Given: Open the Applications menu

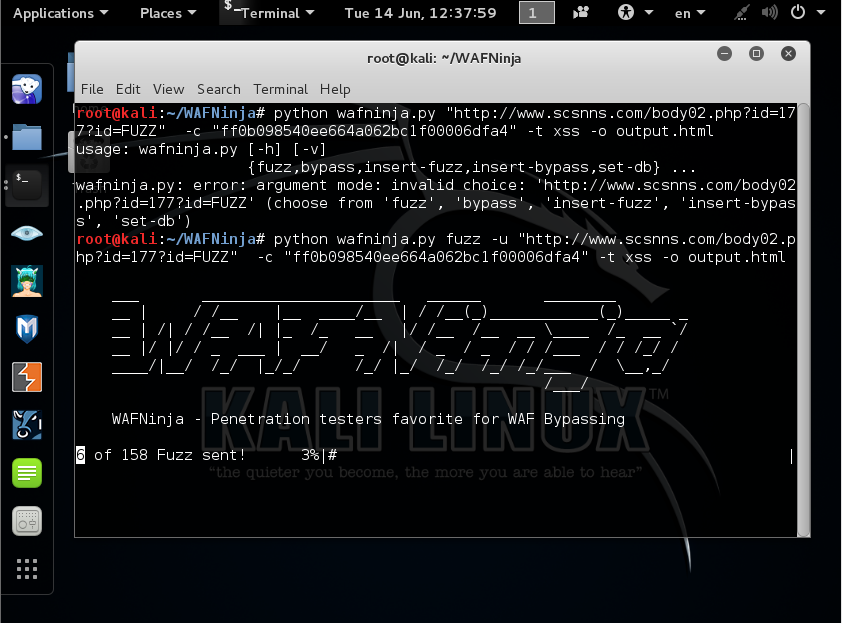Looking at the screenshot, I should click(60, 13).
